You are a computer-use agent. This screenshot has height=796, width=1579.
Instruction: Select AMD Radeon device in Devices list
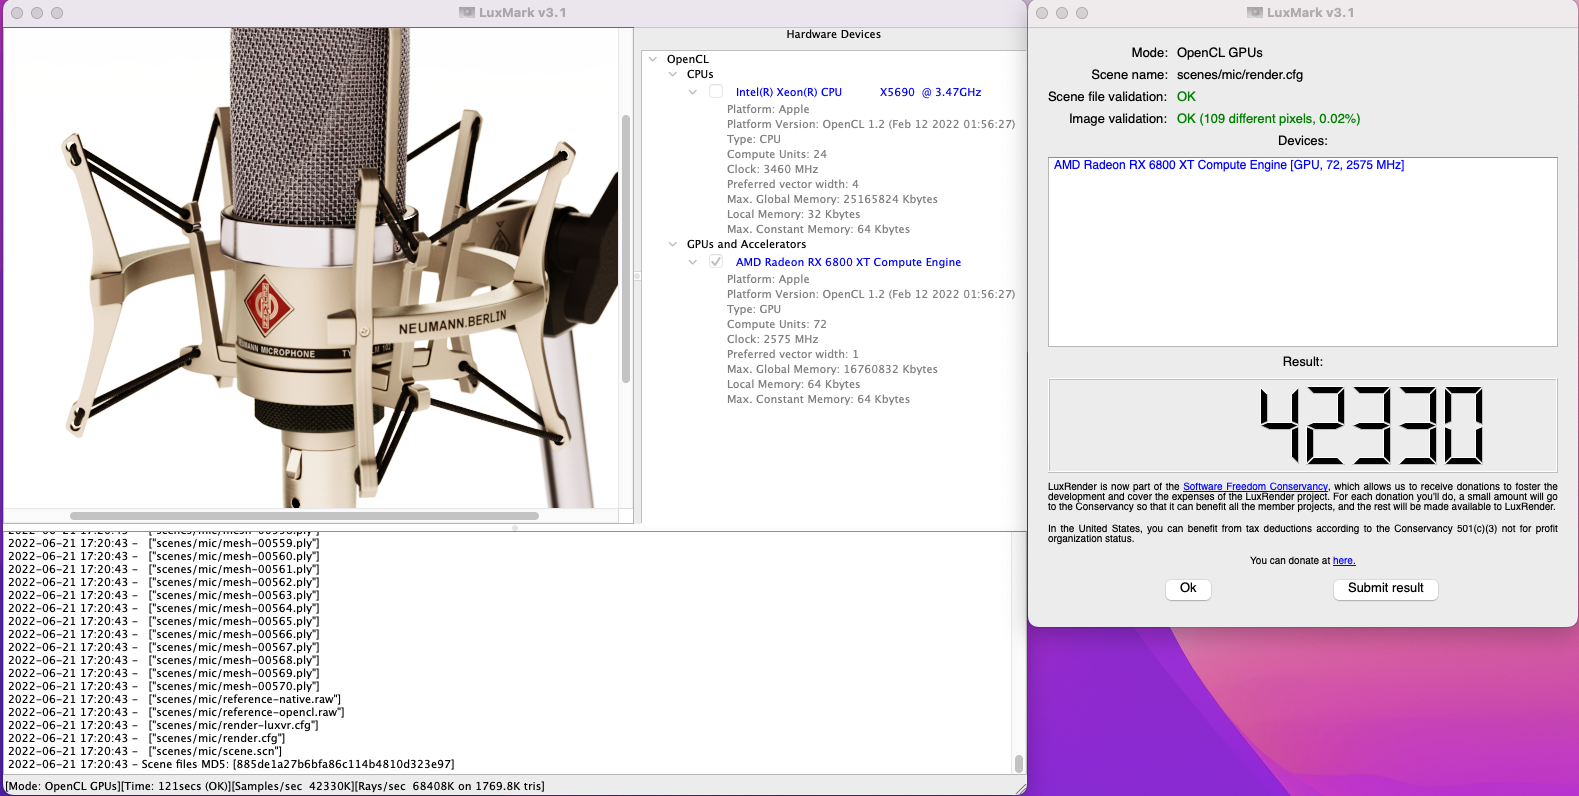pos(1229,165)
